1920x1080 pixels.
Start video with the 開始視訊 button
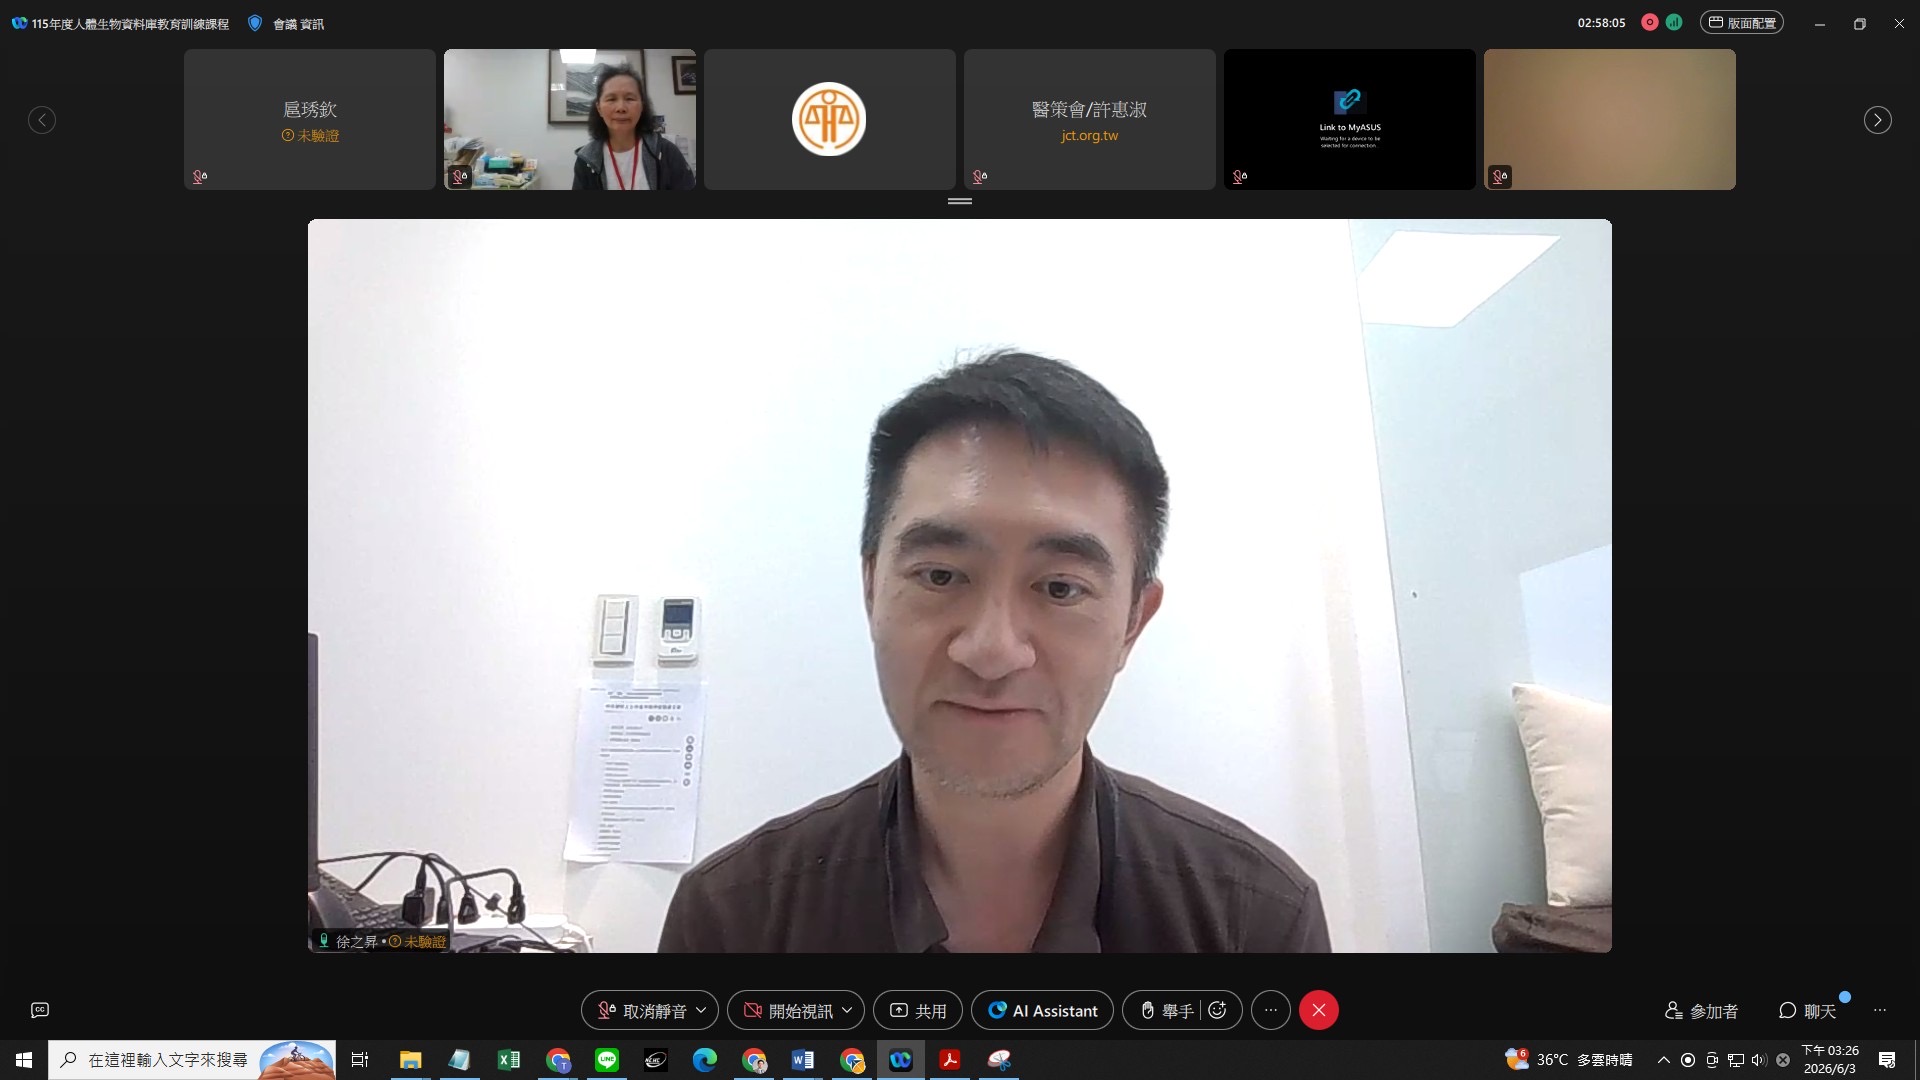[x=789, y=1011]
